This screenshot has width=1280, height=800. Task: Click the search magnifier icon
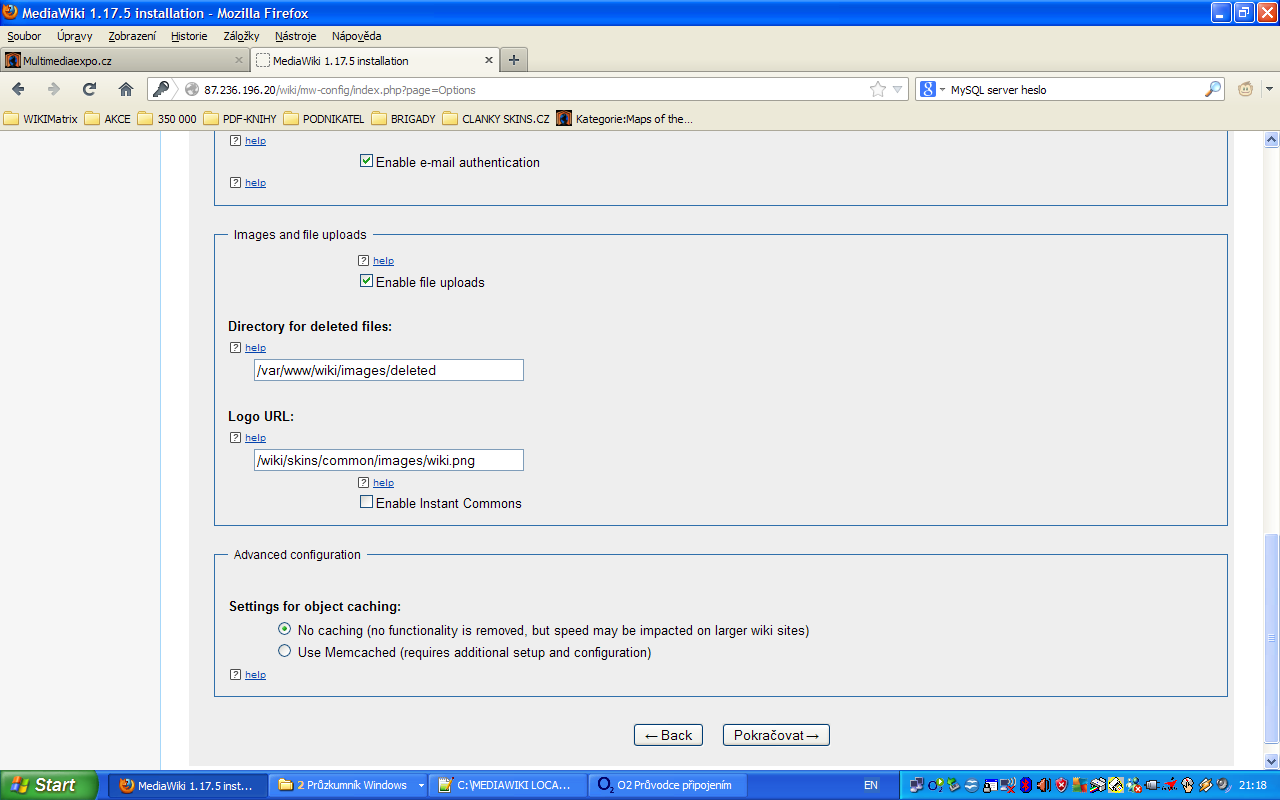pyautogui.click(x=1212, y=89)
